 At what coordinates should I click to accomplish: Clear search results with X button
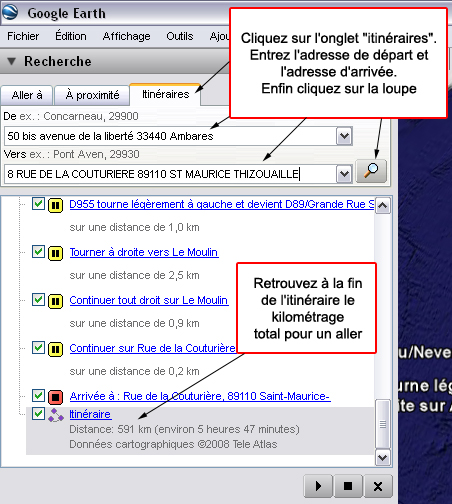click(378, 486)
